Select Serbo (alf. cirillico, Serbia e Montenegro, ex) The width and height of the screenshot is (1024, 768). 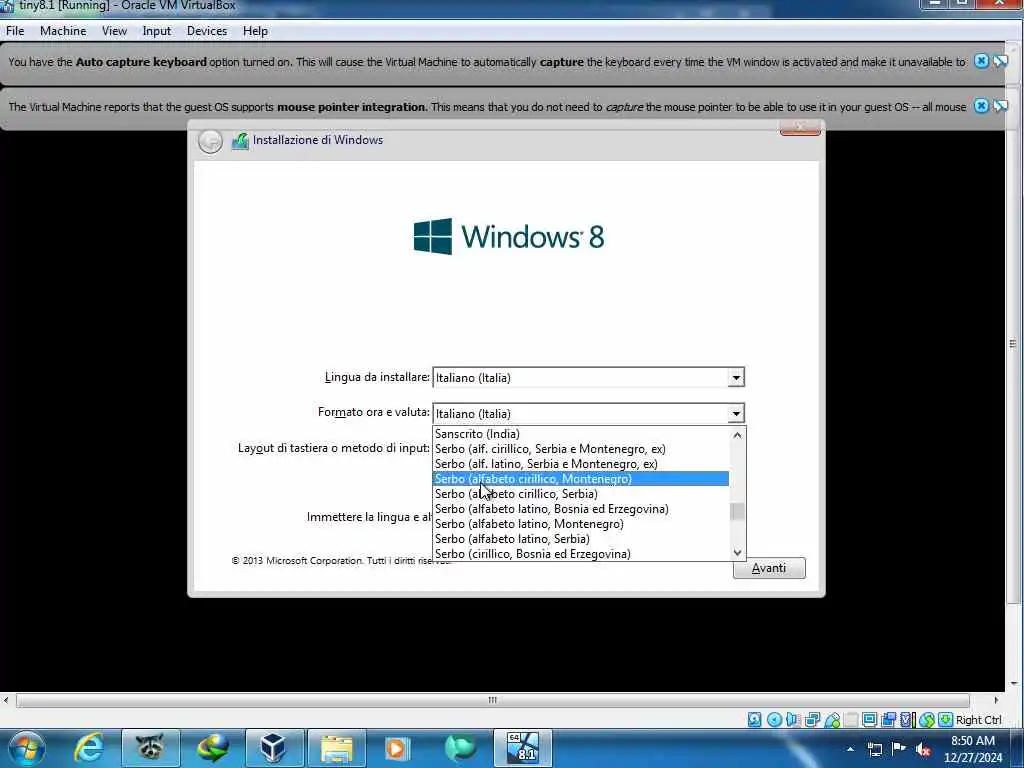[x=581, y=449]
